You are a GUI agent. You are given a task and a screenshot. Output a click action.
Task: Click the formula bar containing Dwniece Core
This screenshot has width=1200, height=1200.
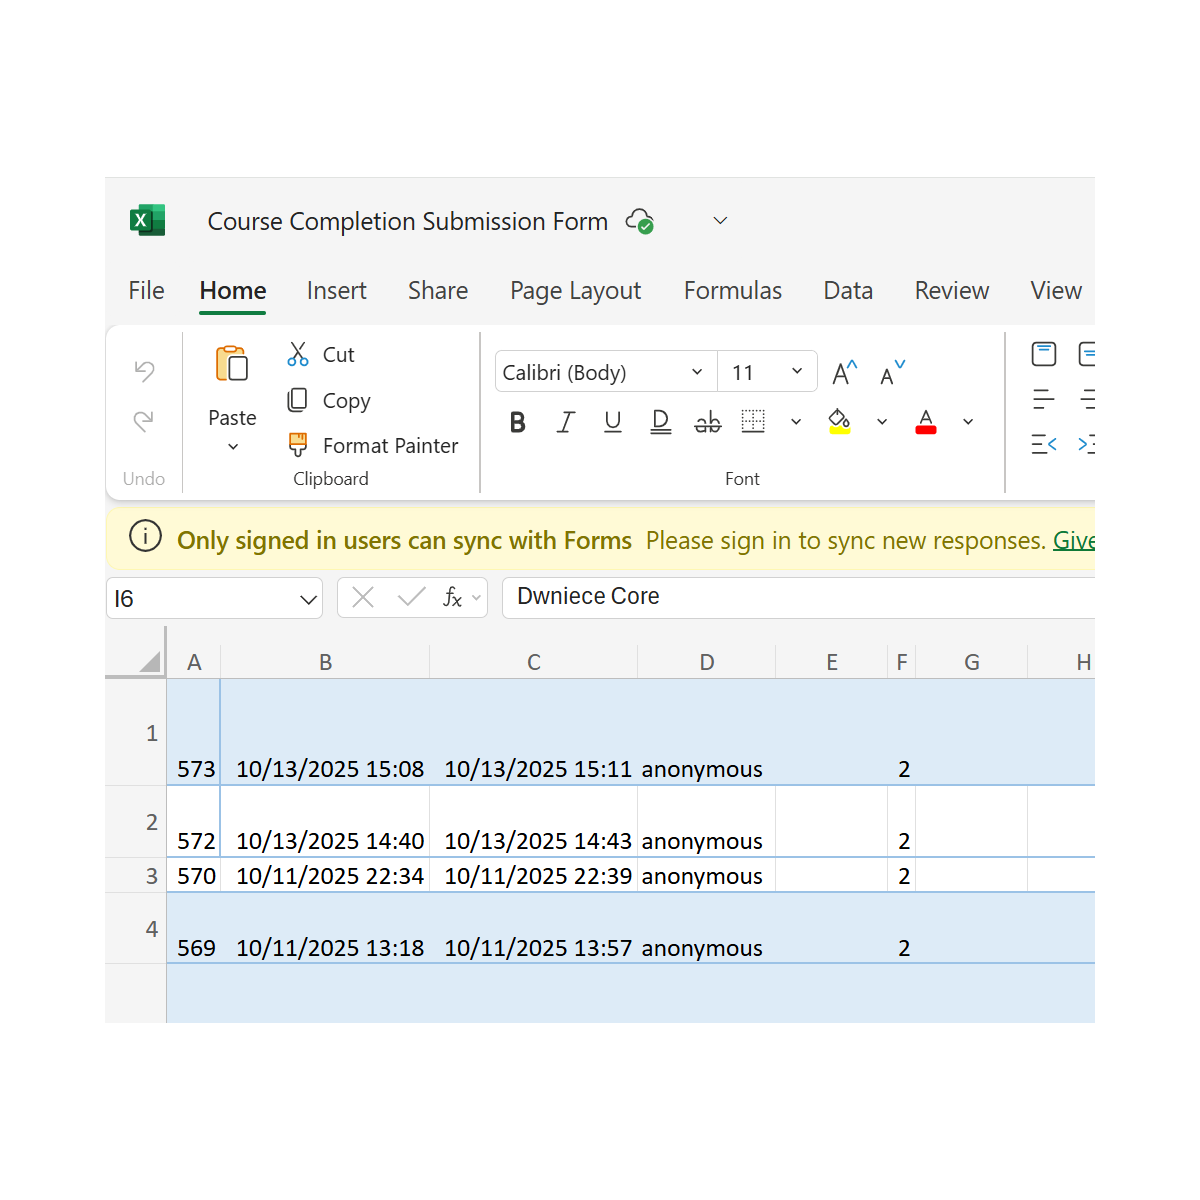[800, 597]
